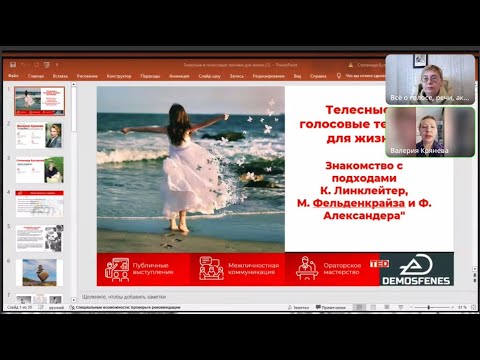
Task: Click video tile of Валерия Крянева
Action: pos(430,132)
